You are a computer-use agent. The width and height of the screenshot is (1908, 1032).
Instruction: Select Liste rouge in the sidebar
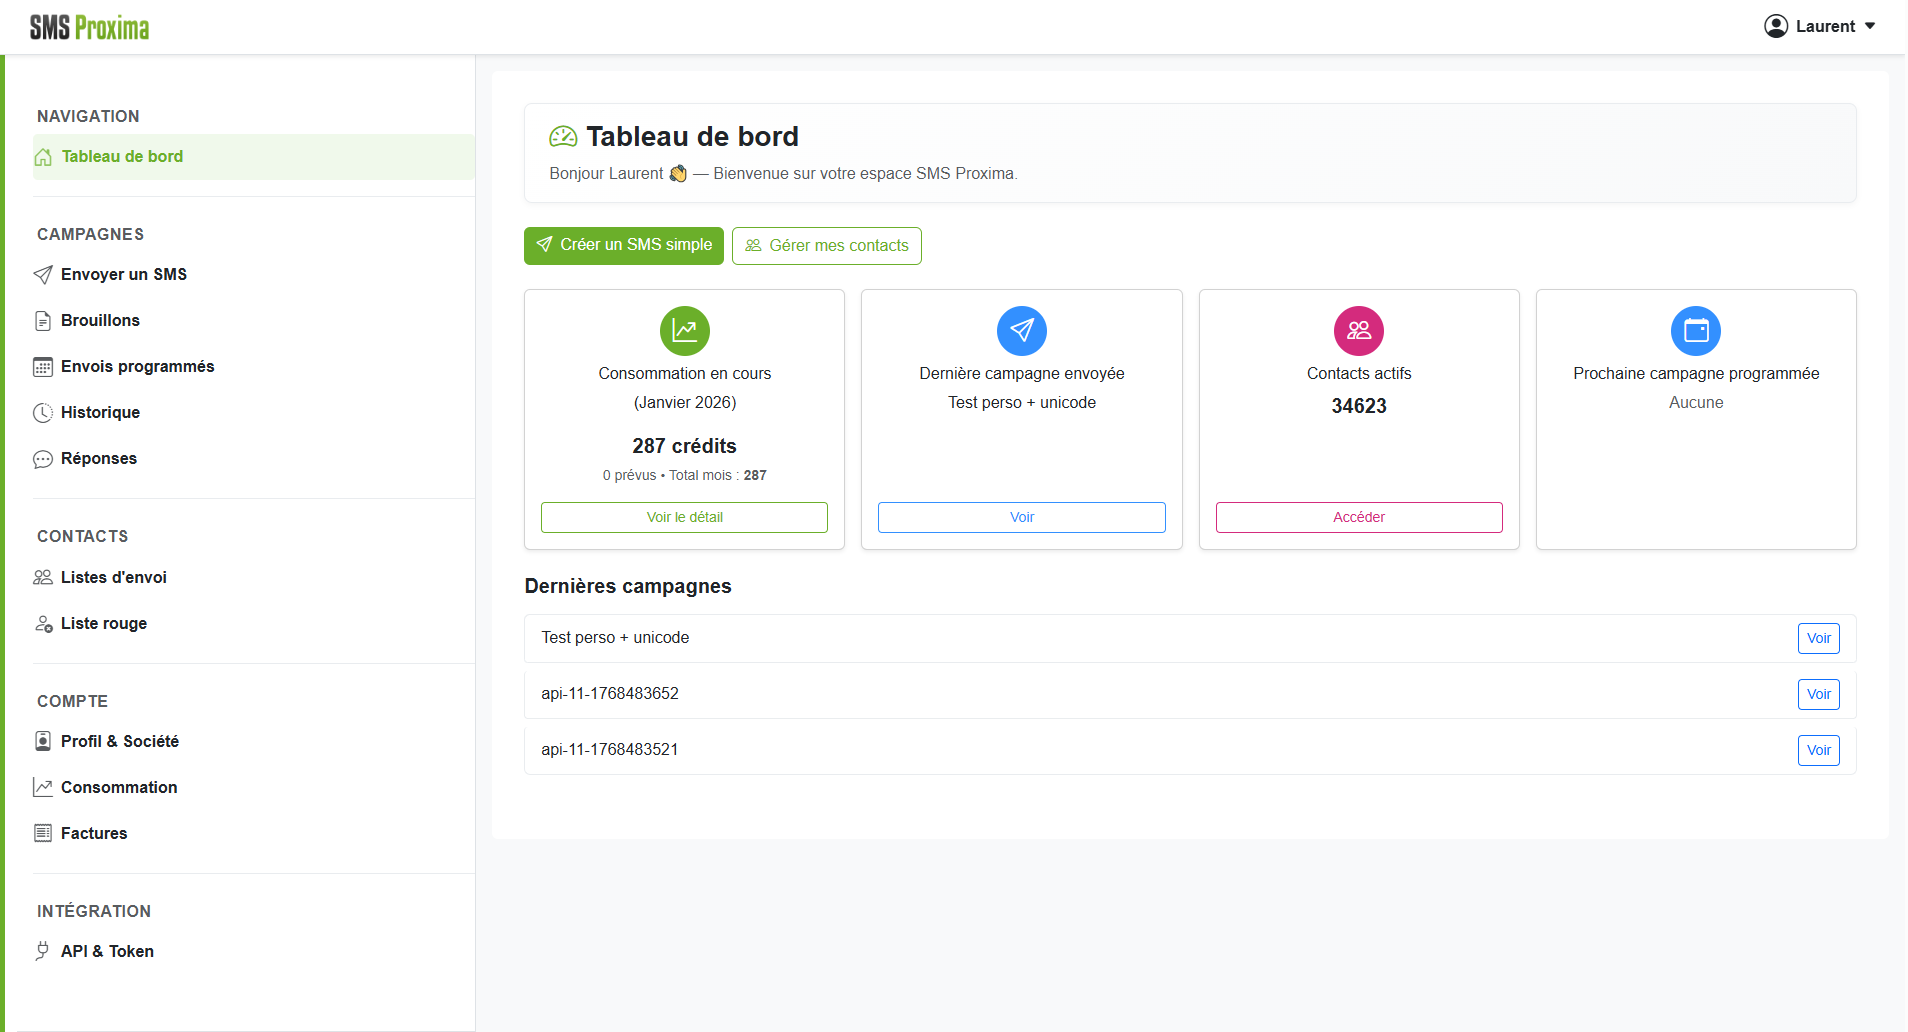point(102,623)
